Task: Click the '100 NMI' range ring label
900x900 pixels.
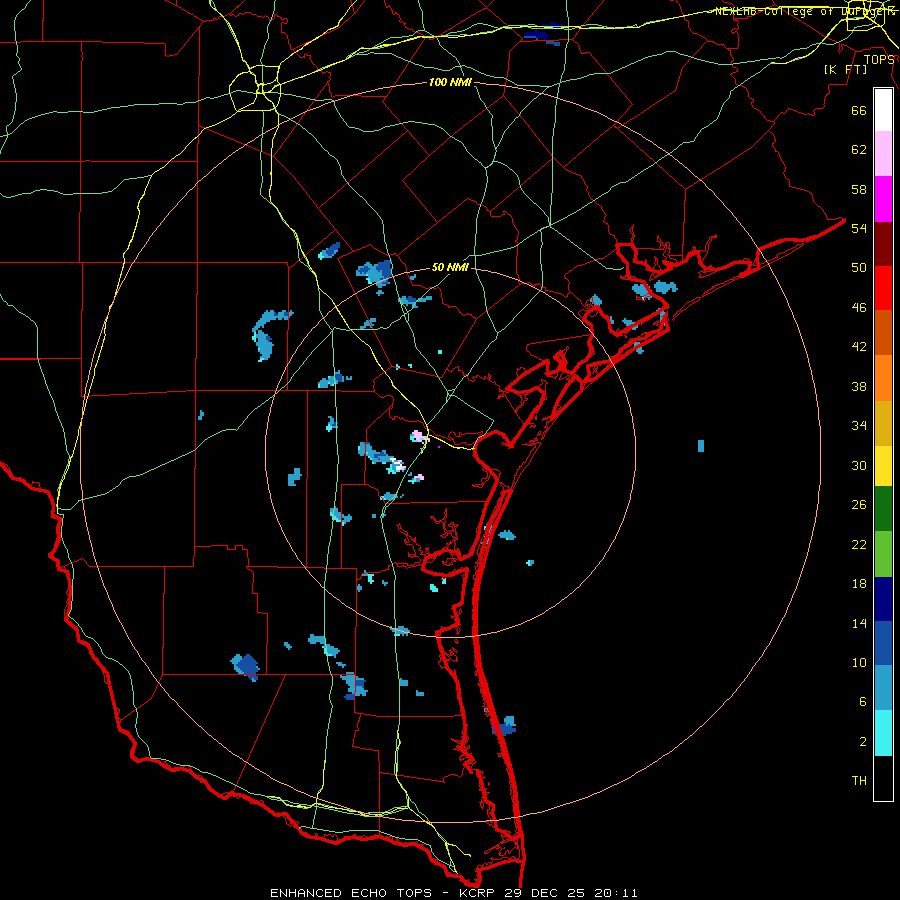Action: (450, 83)
